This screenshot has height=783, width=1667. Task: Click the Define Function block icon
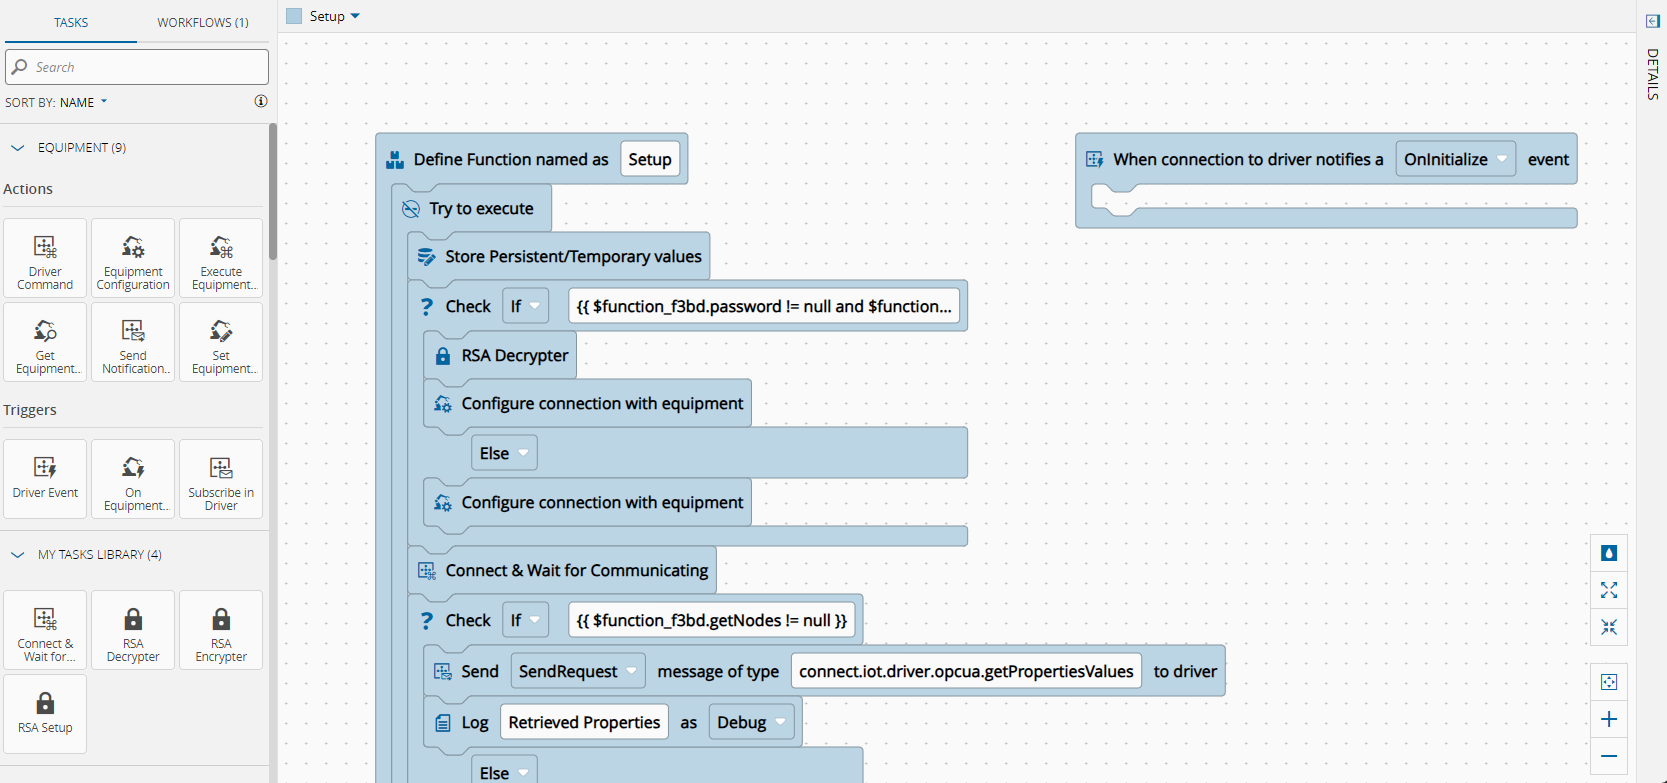[x=395, y=160]
